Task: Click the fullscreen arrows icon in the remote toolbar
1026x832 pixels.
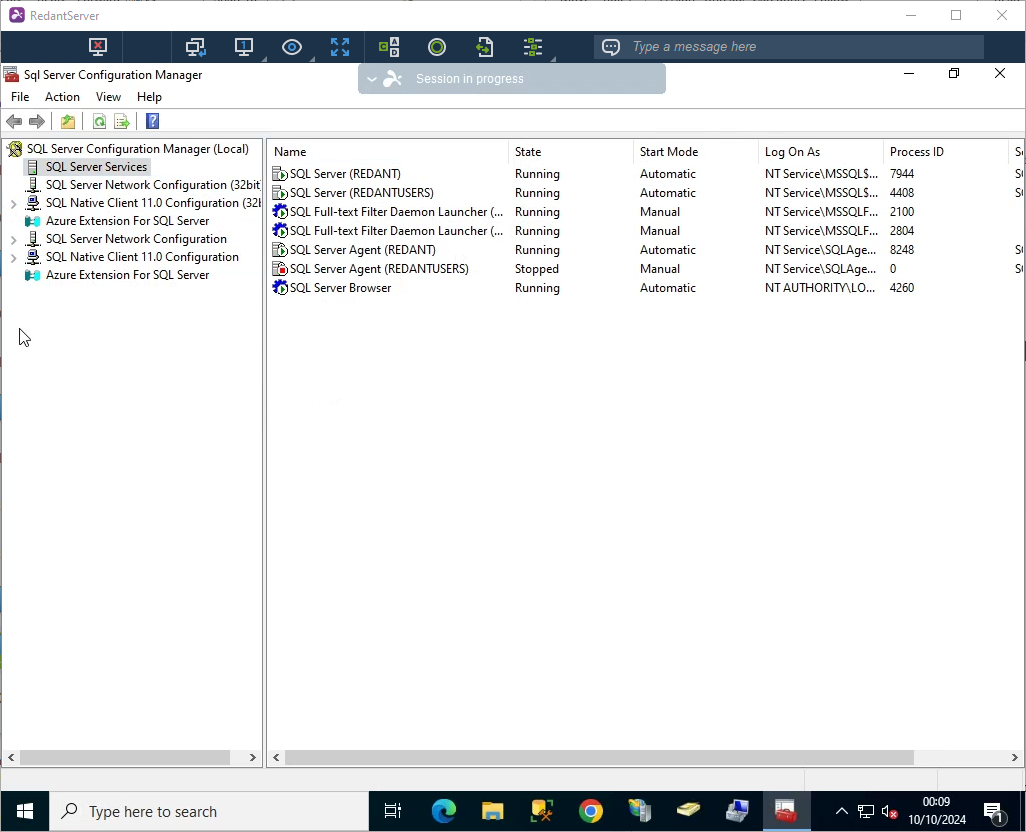Action: click(340, 47)
